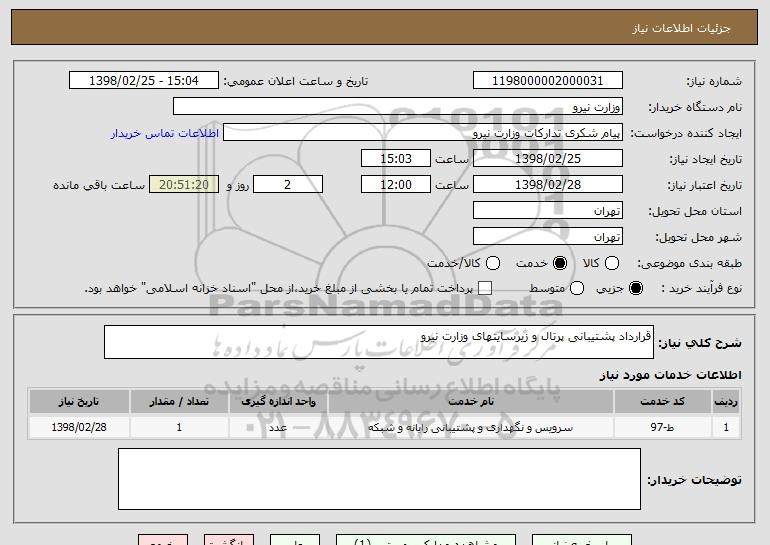Click the creation time field 15:03
The height and width of the screenshot is (545, 770).
coord(396,159)
